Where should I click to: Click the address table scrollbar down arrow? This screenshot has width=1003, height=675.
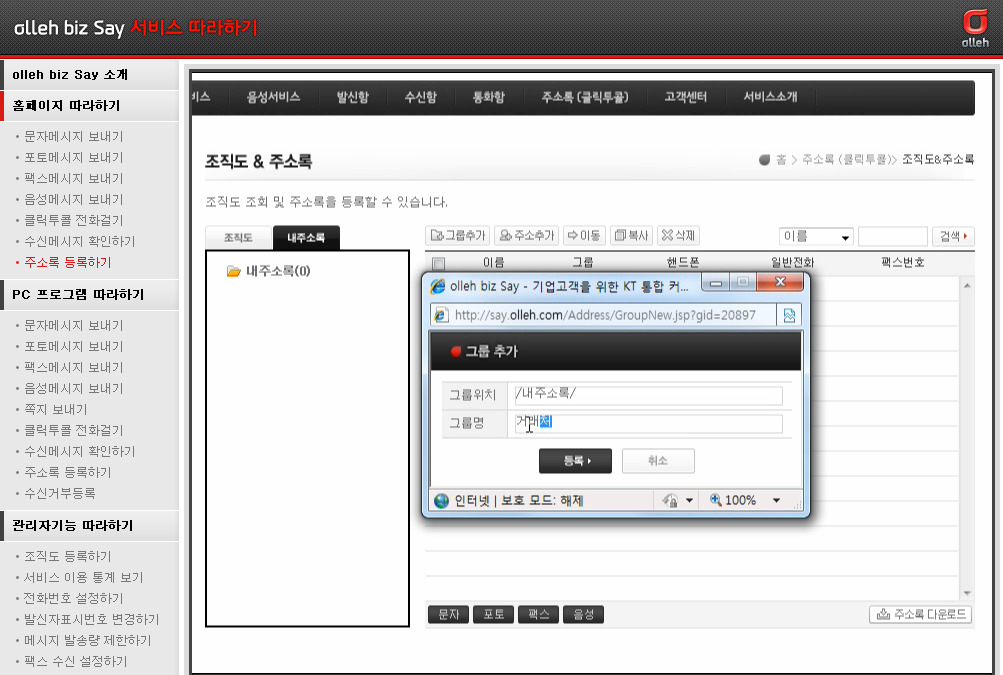click(967, 593)
